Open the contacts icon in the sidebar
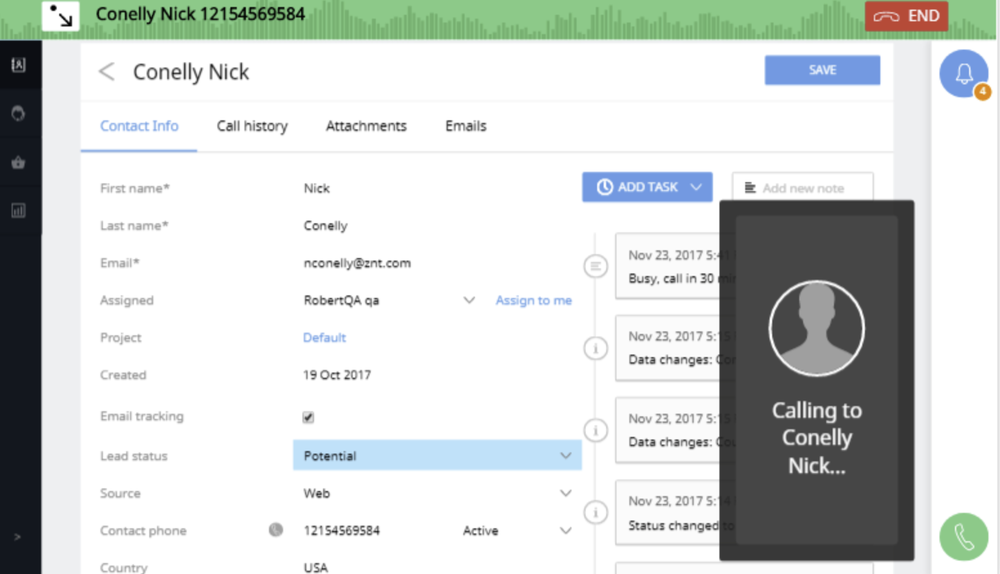1000x574 pixels. [18, 64]
